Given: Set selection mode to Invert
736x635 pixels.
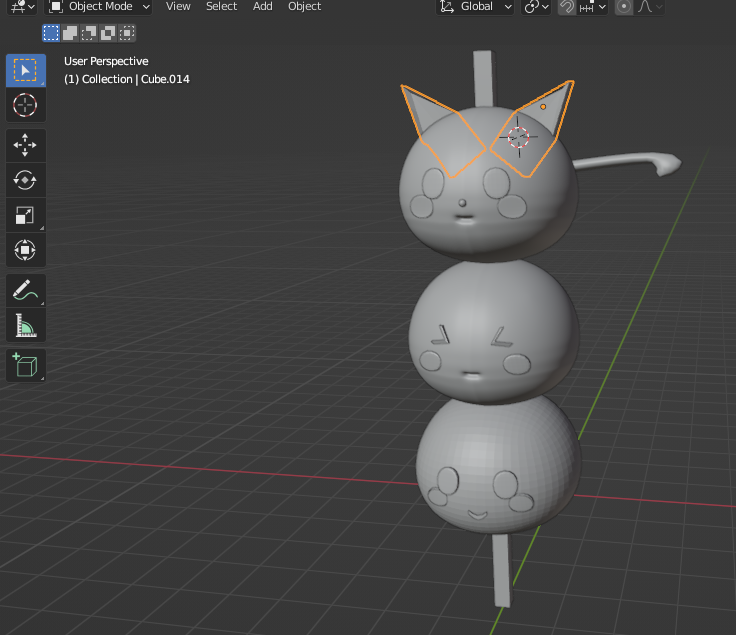Looking at the screenshot, I should click(x=107, y=33).
